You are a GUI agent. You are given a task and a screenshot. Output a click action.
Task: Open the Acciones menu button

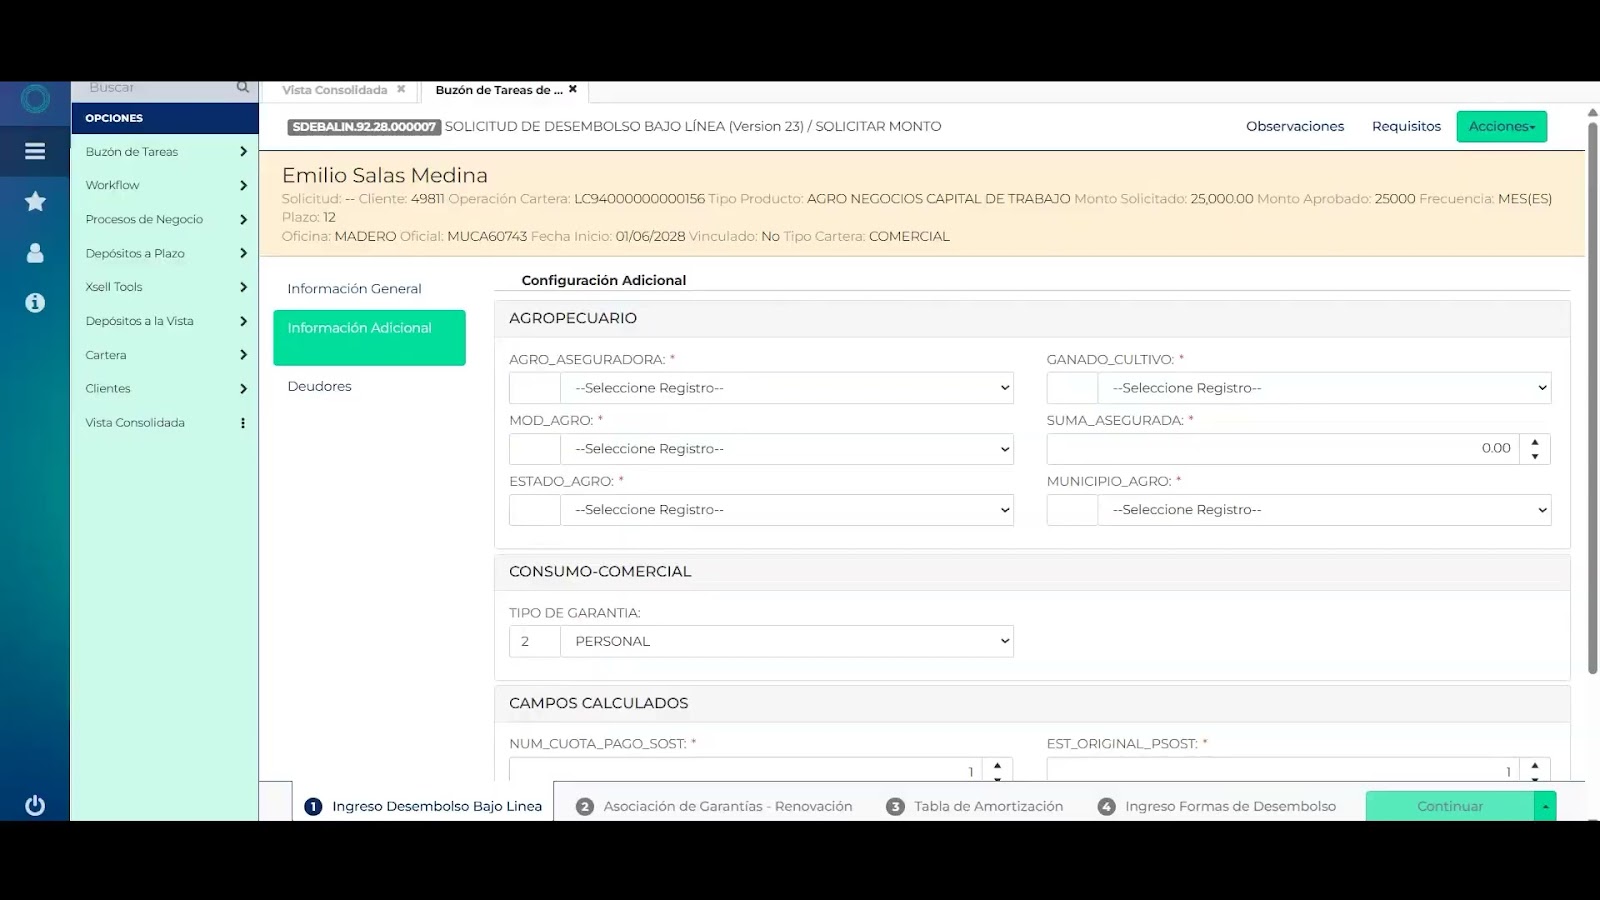point(1500,126)
